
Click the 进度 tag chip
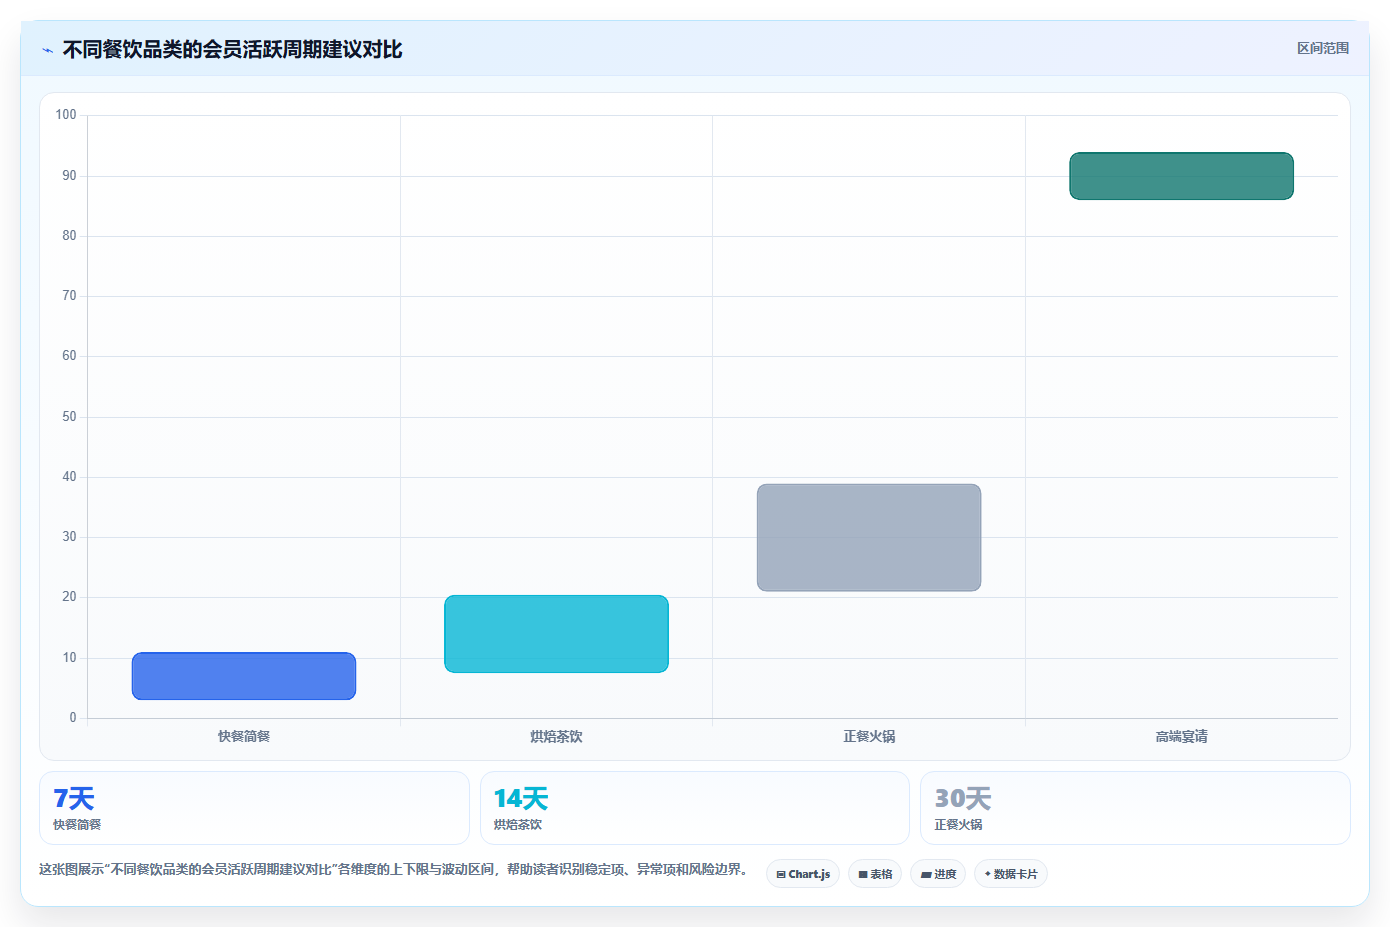(x=938, y=874)
